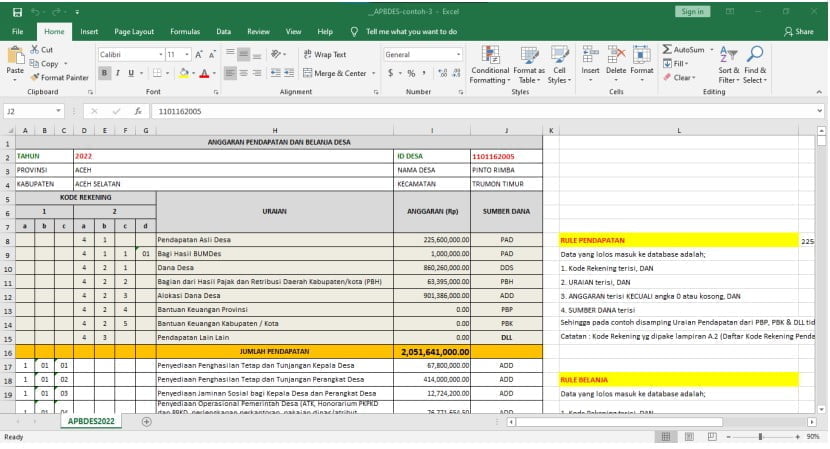Click the Orientation text angle icon

point(276,54)
